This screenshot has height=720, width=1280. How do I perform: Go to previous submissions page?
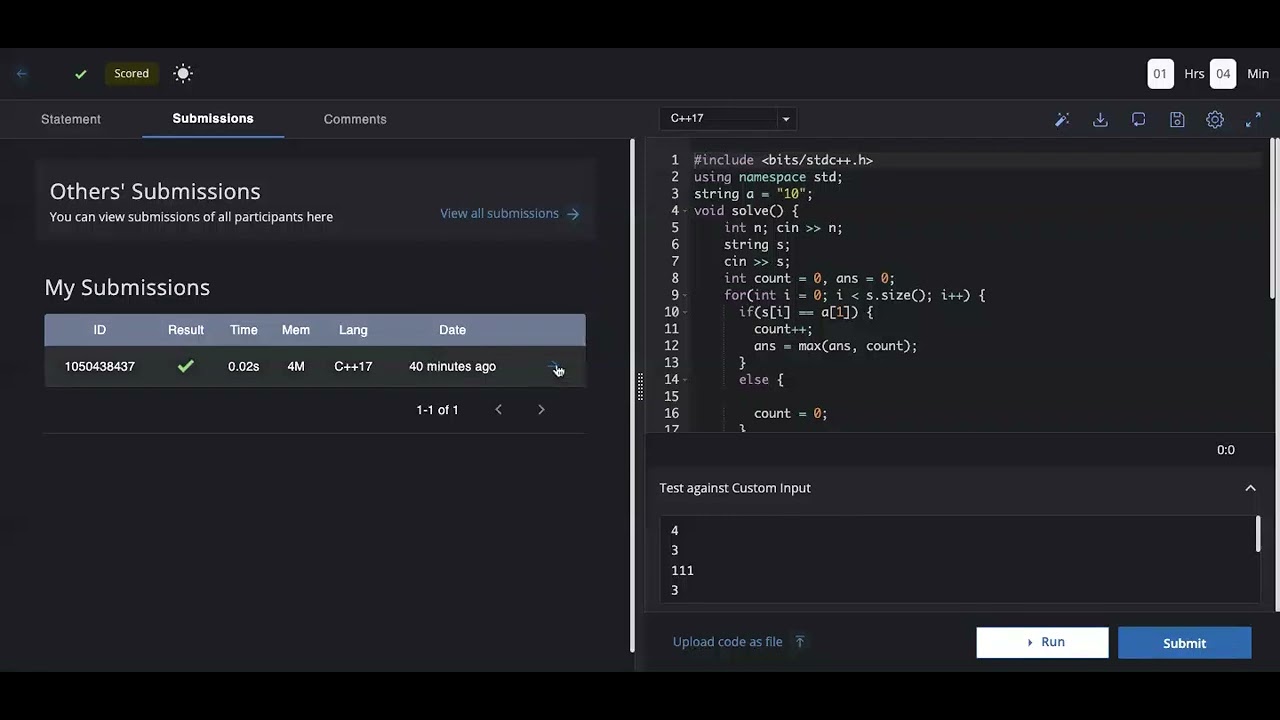tap(498, 409)
